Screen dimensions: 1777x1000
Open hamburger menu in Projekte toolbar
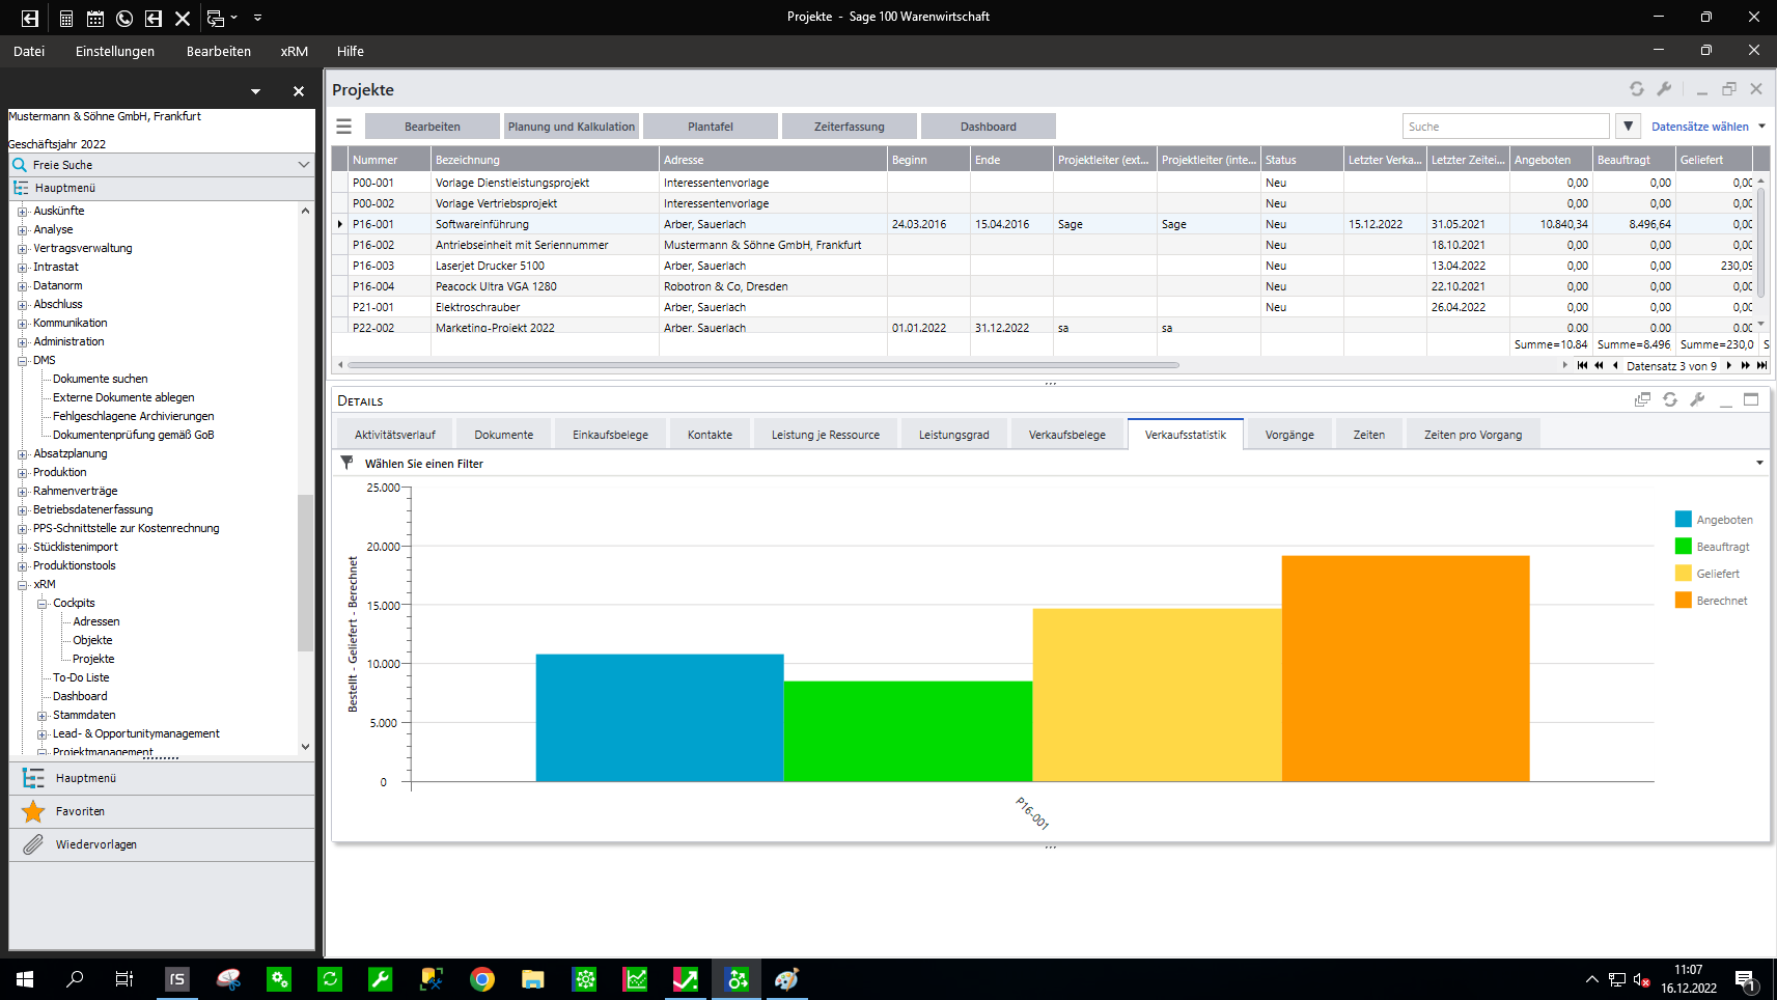[344, 127]
